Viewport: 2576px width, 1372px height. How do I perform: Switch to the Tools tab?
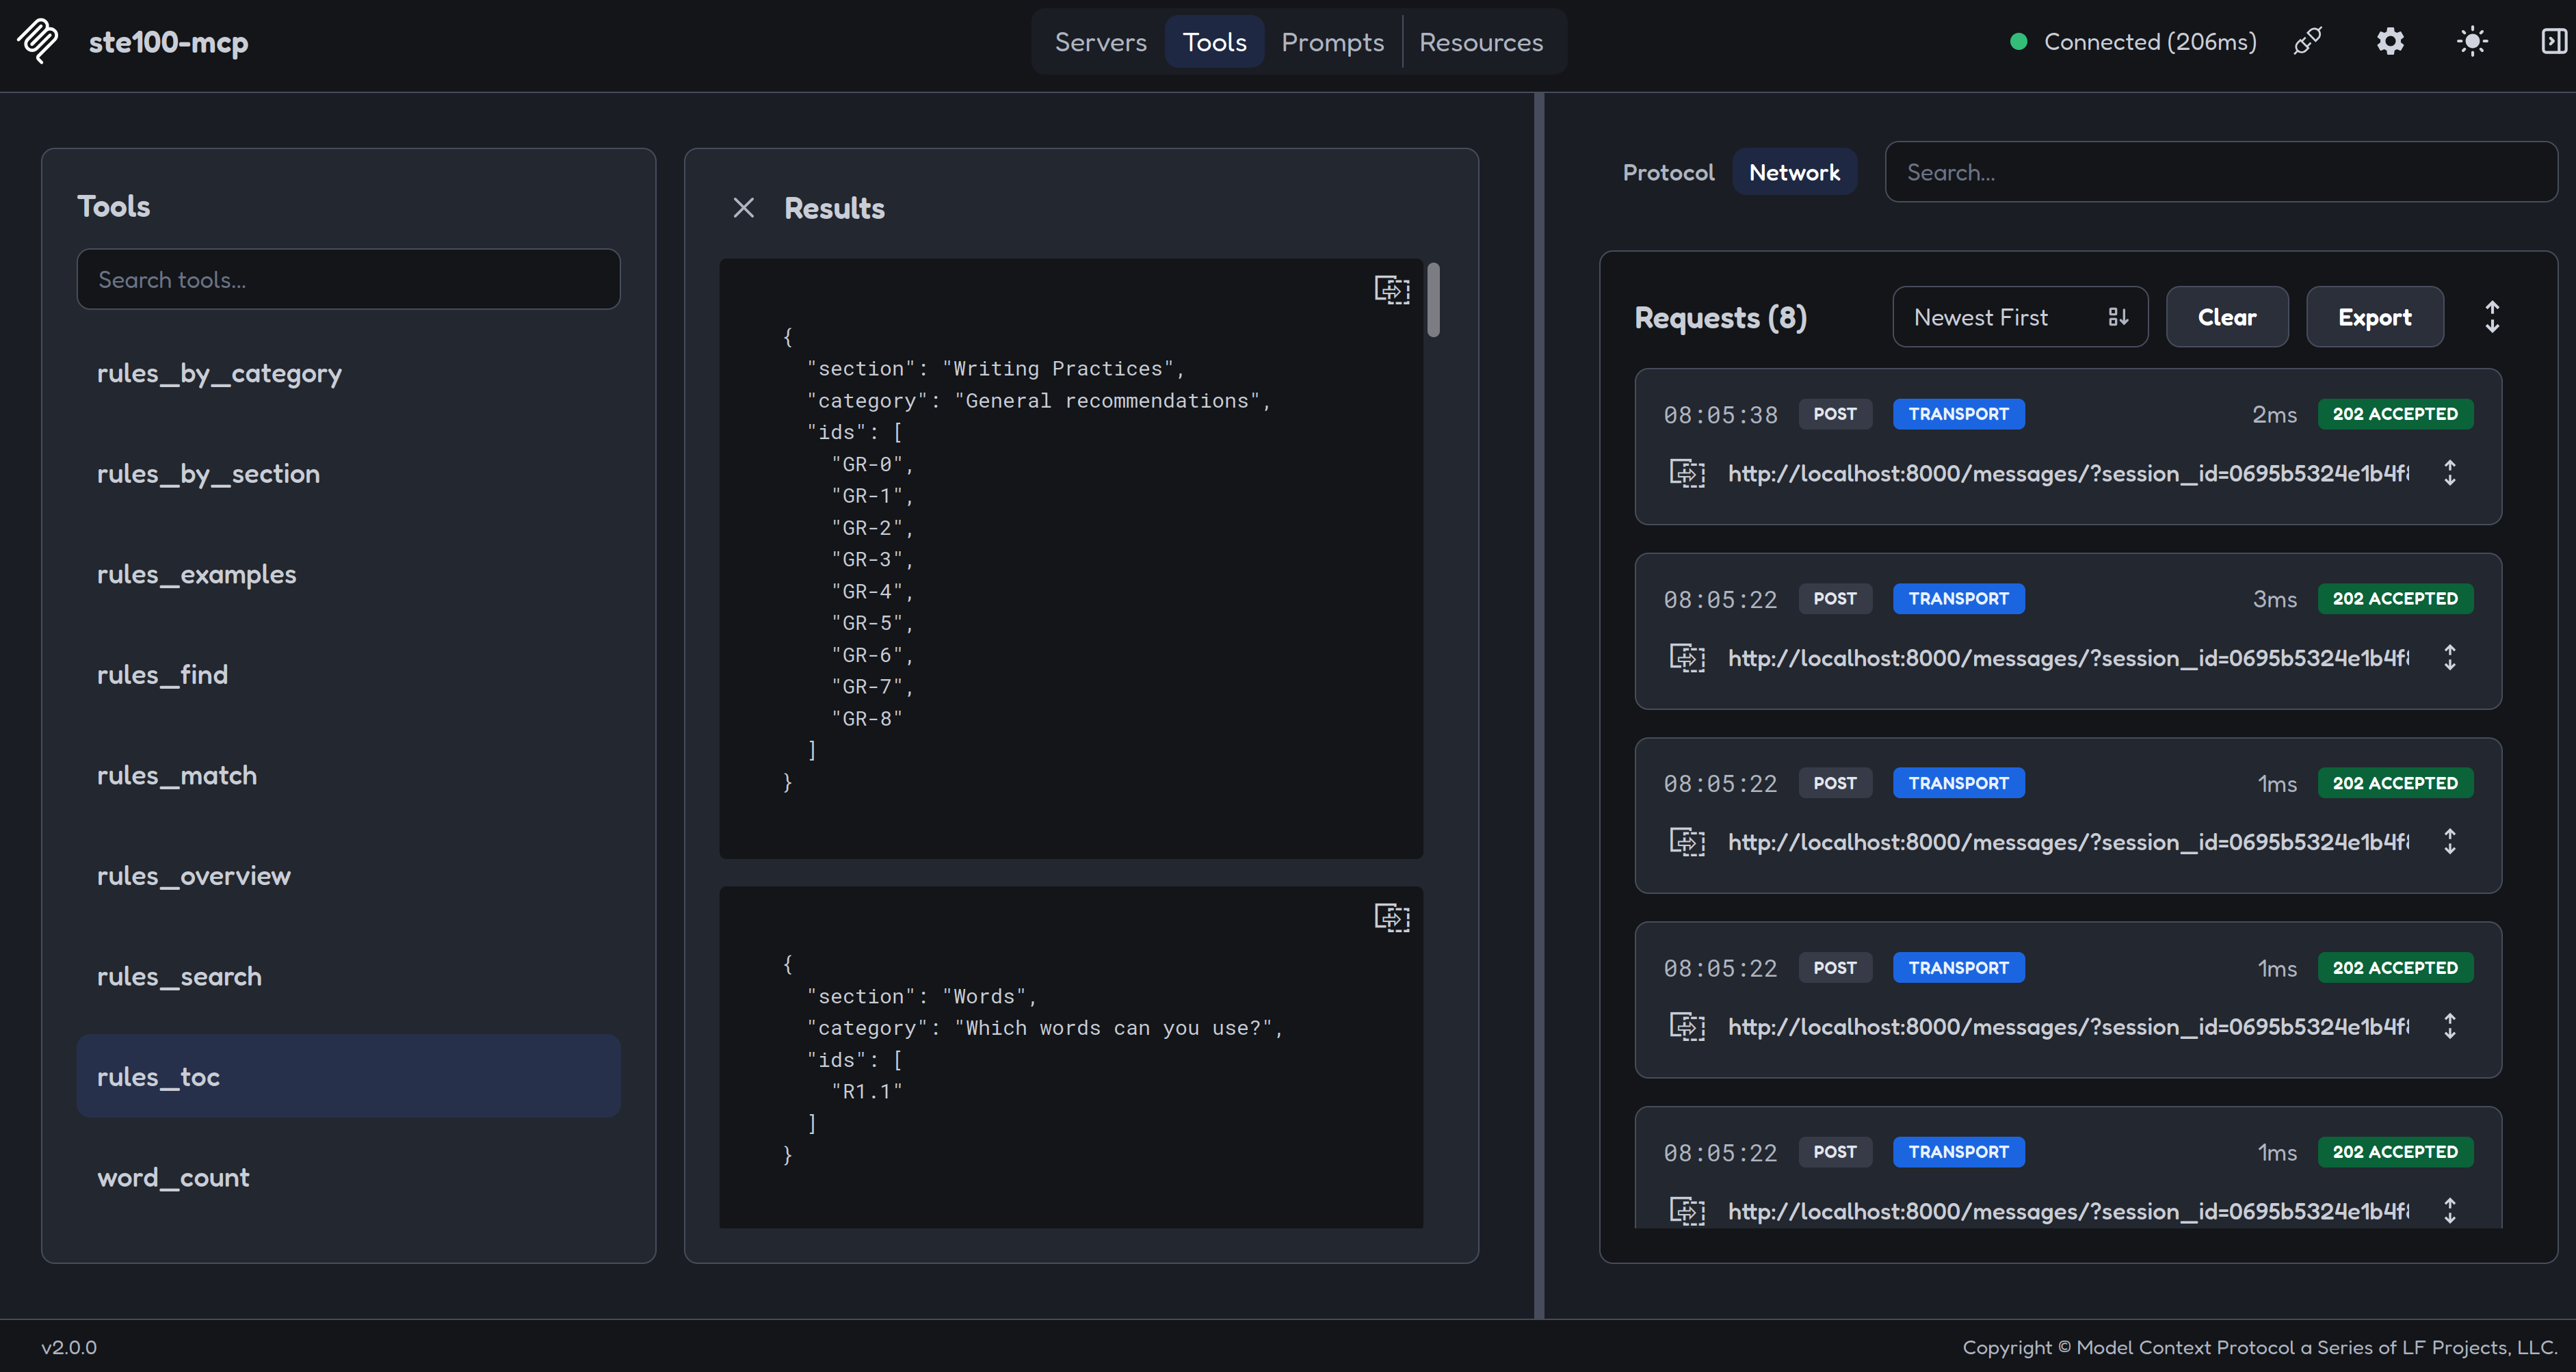click(1214, 42)
